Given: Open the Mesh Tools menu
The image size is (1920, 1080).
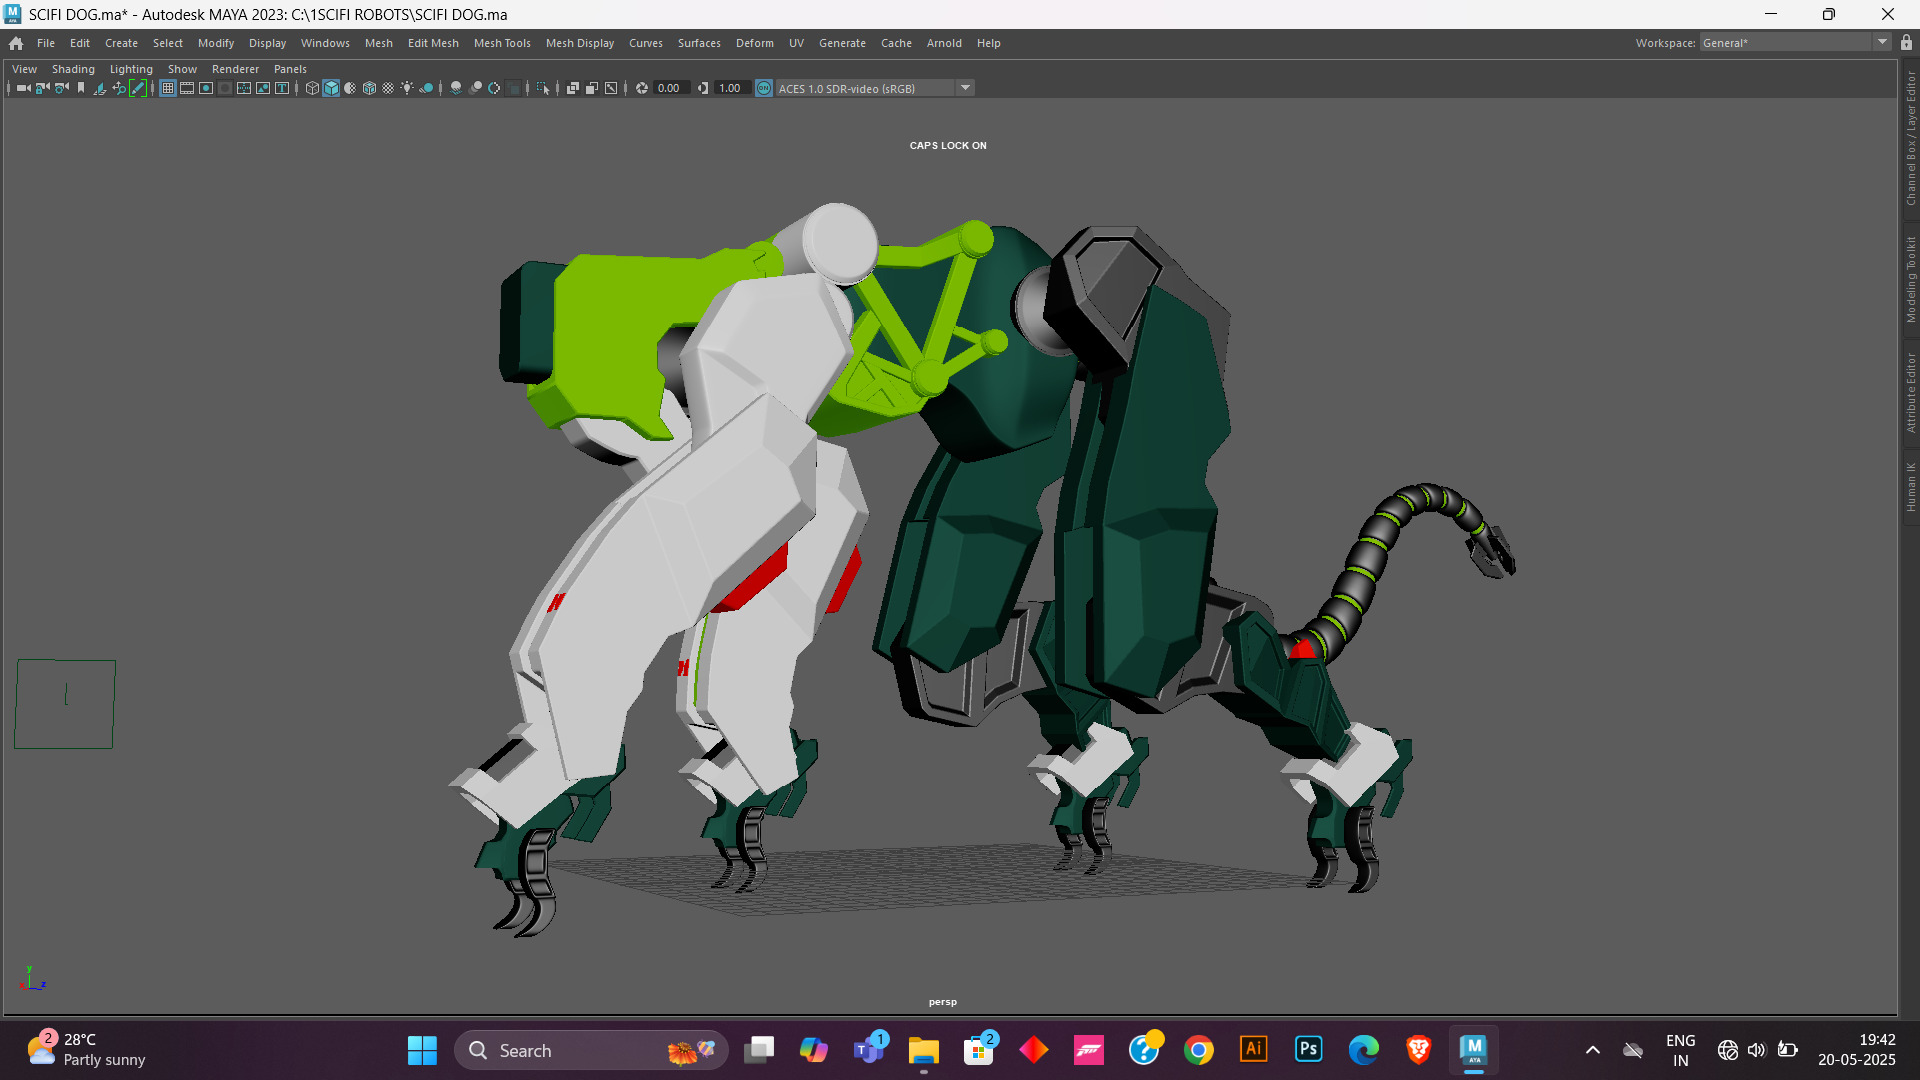Looking at the screenshot, I should pyautogui.click(x=502, y=43).
